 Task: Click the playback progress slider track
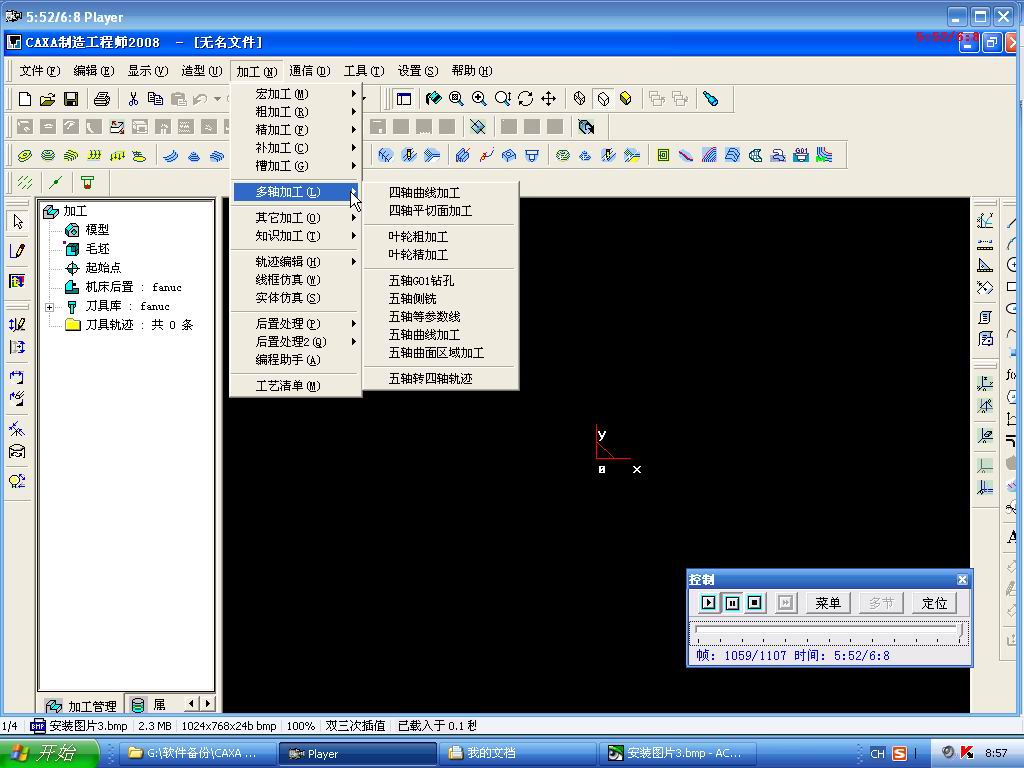(828, 629)
